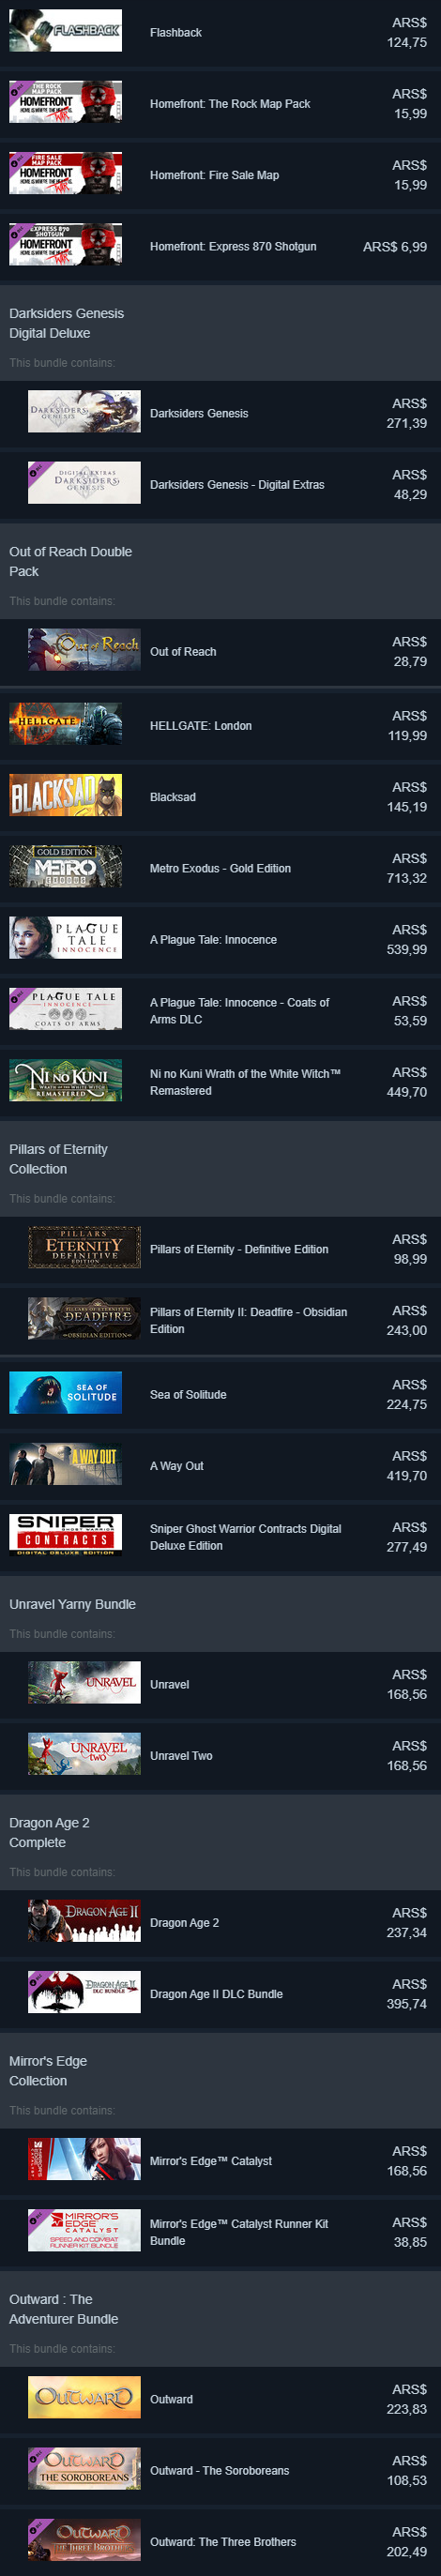Open the Sea of Solitude thumbnail
Image resolution: width=441 pixels, height=2576 pixels.
[x=65, y=1393]
